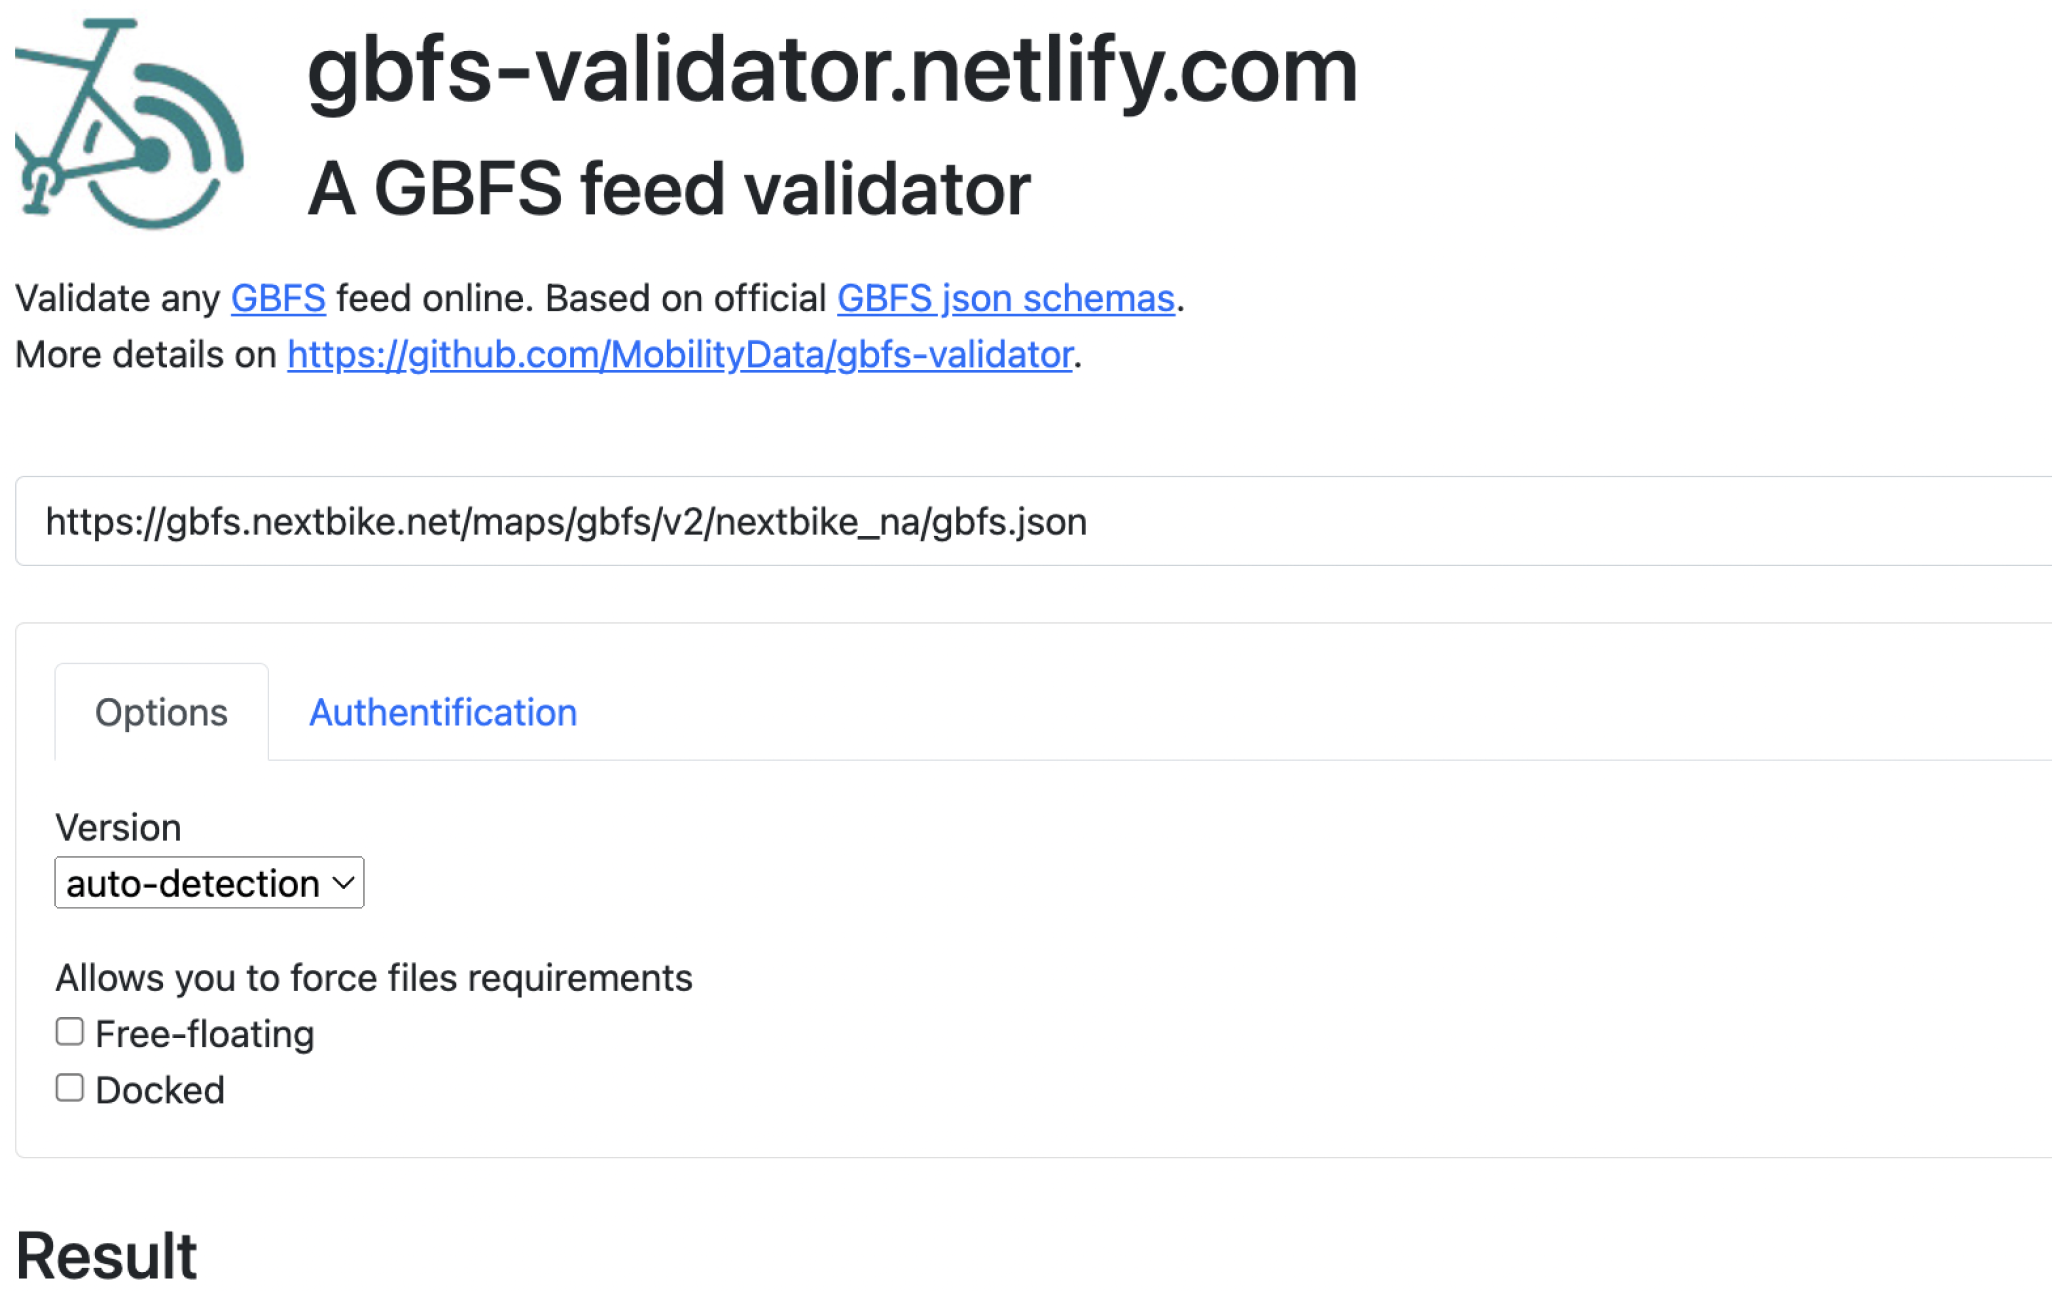The width and height of the screenshot is (2052, 1293).
Task: Enable the Free-floating checkbox
Action: [69, 1031]
